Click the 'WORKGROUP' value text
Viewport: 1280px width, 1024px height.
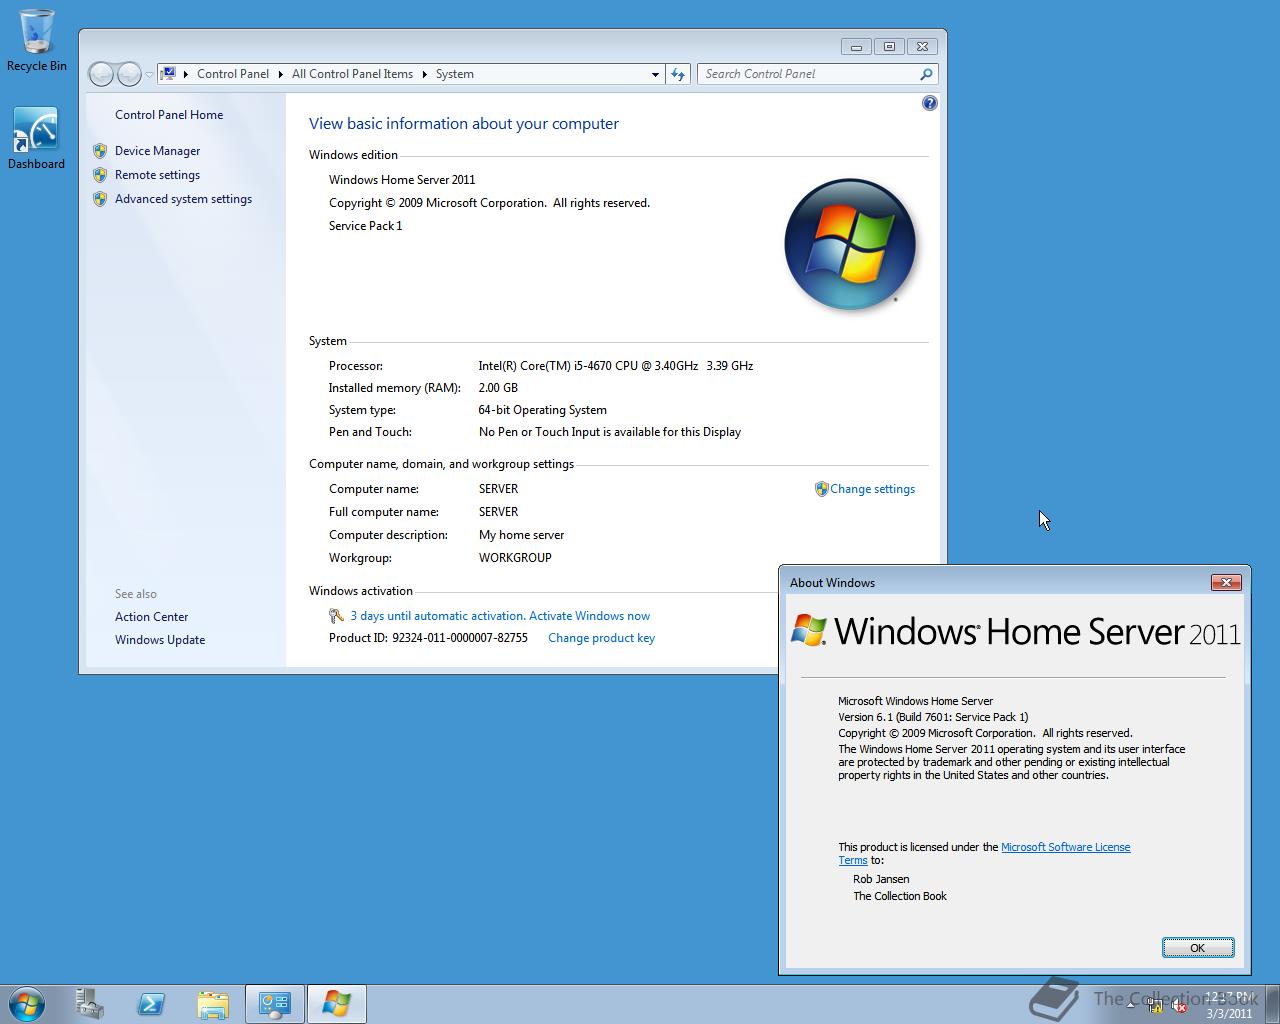[x=515, y=558]
